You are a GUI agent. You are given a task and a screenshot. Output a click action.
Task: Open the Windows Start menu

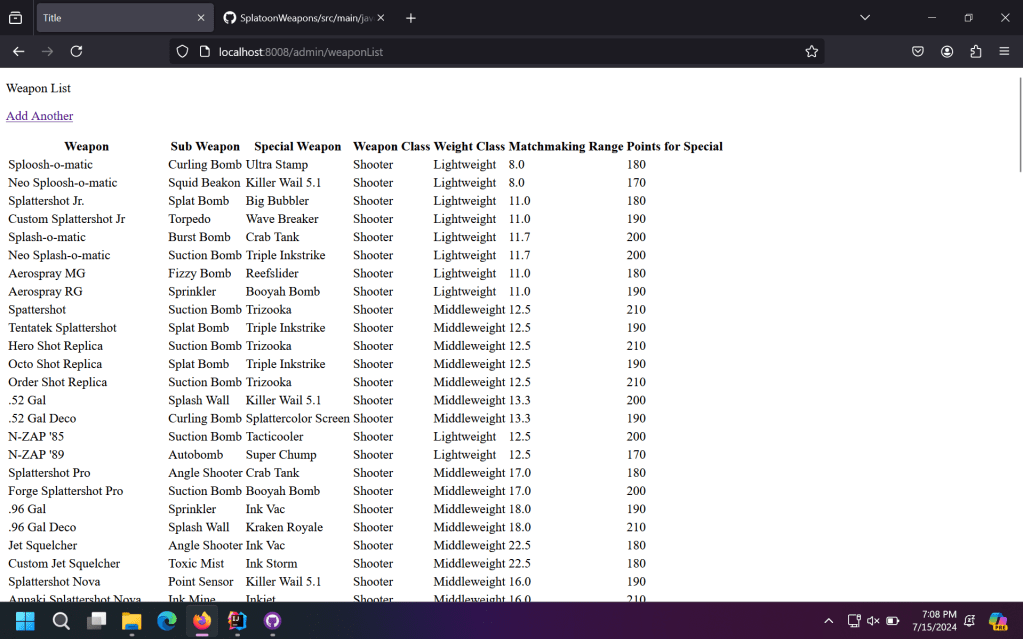[25, 621]
